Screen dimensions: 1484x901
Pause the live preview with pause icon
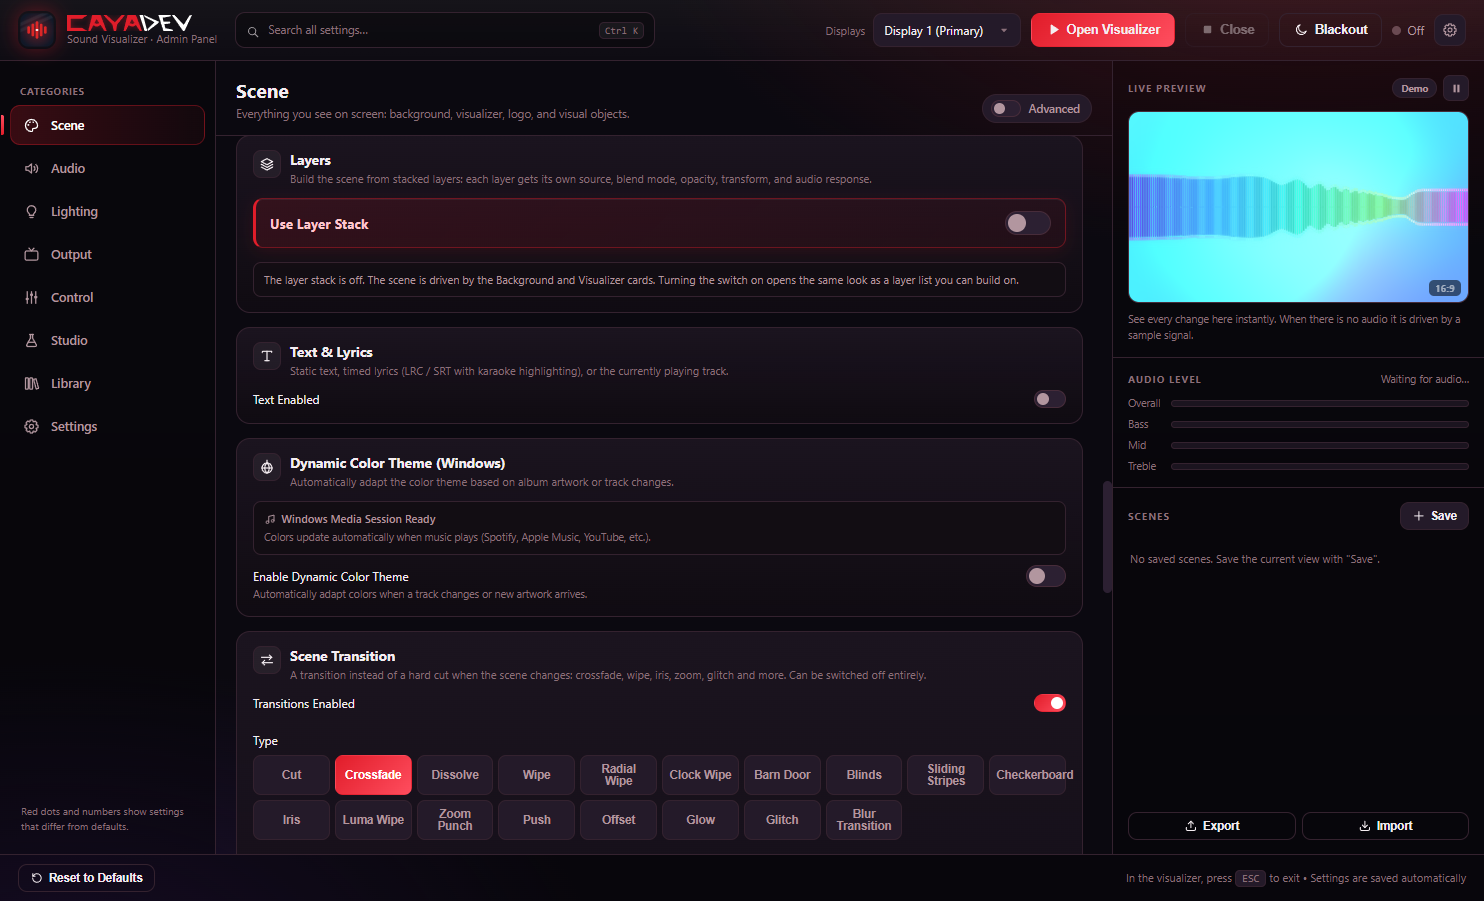tap(1456, 88)
